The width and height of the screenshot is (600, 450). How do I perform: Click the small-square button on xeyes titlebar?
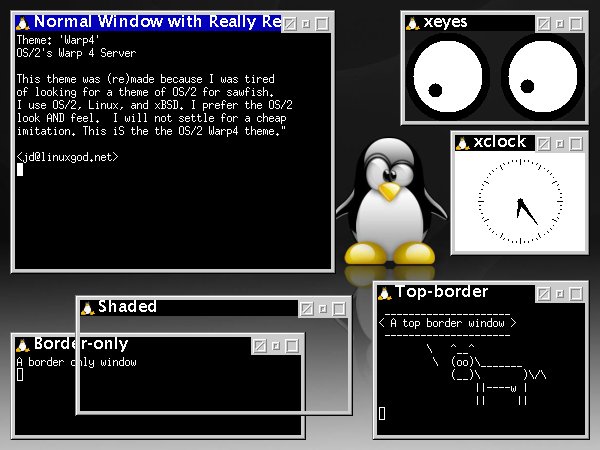(560, 24)
